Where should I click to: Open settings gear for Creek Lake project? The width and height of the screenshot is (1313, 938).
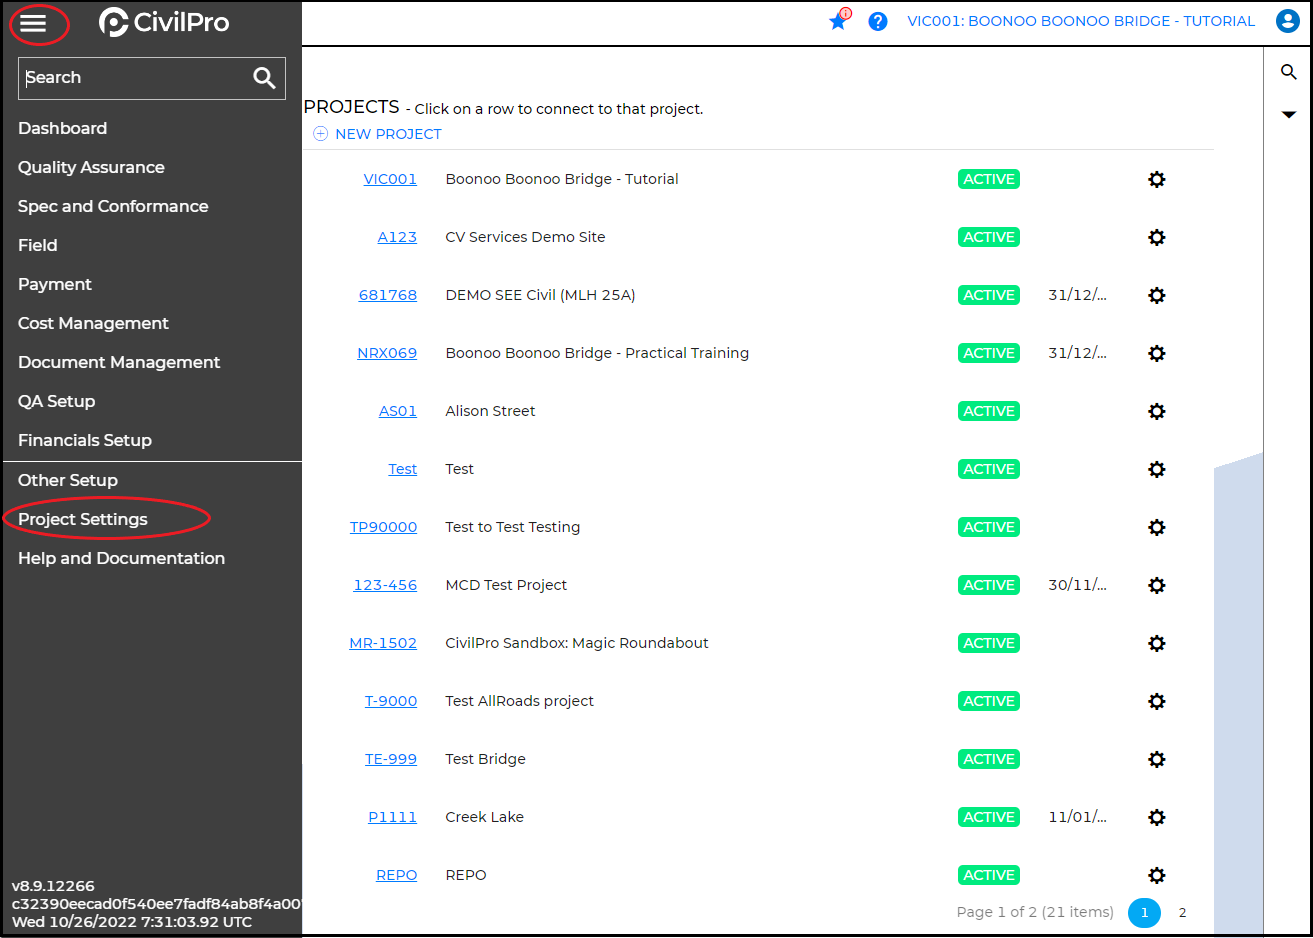coord(1157,818)
